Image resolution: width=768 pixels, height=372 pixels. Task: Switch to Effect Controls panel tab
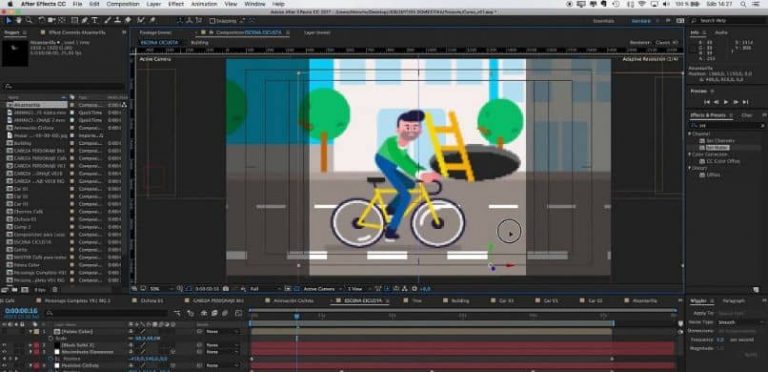click(77, 32)
